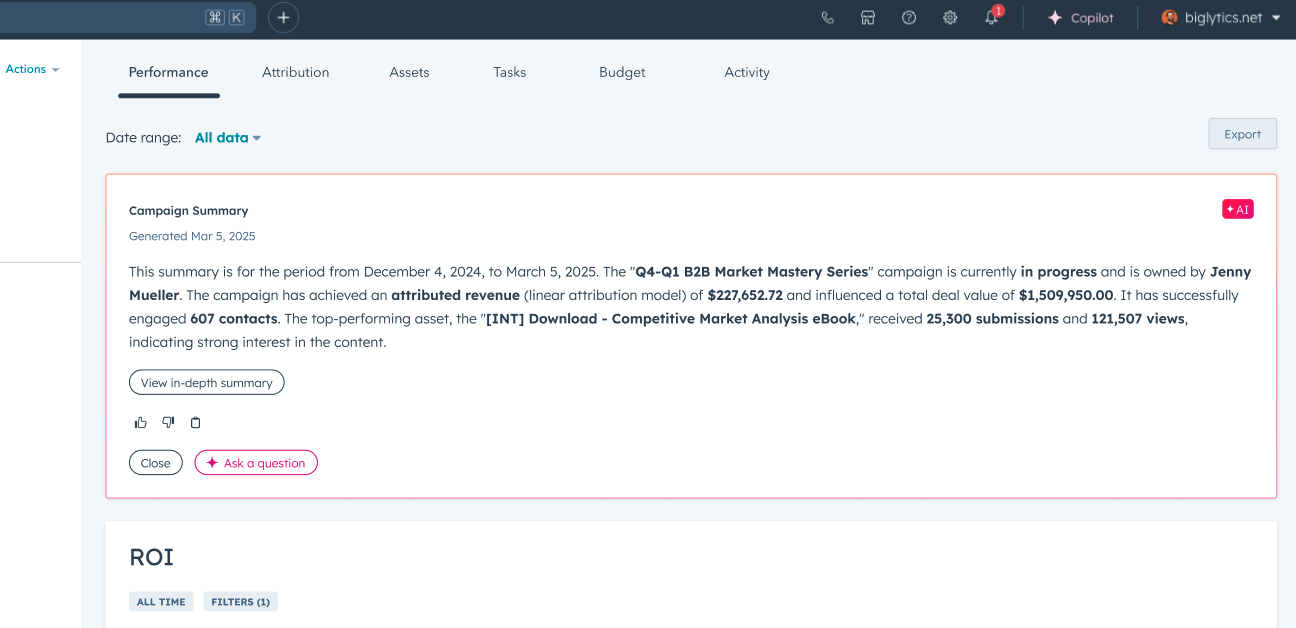Give the summary a thumbs down
The image size is (1296, 628).
coord(168,422)
